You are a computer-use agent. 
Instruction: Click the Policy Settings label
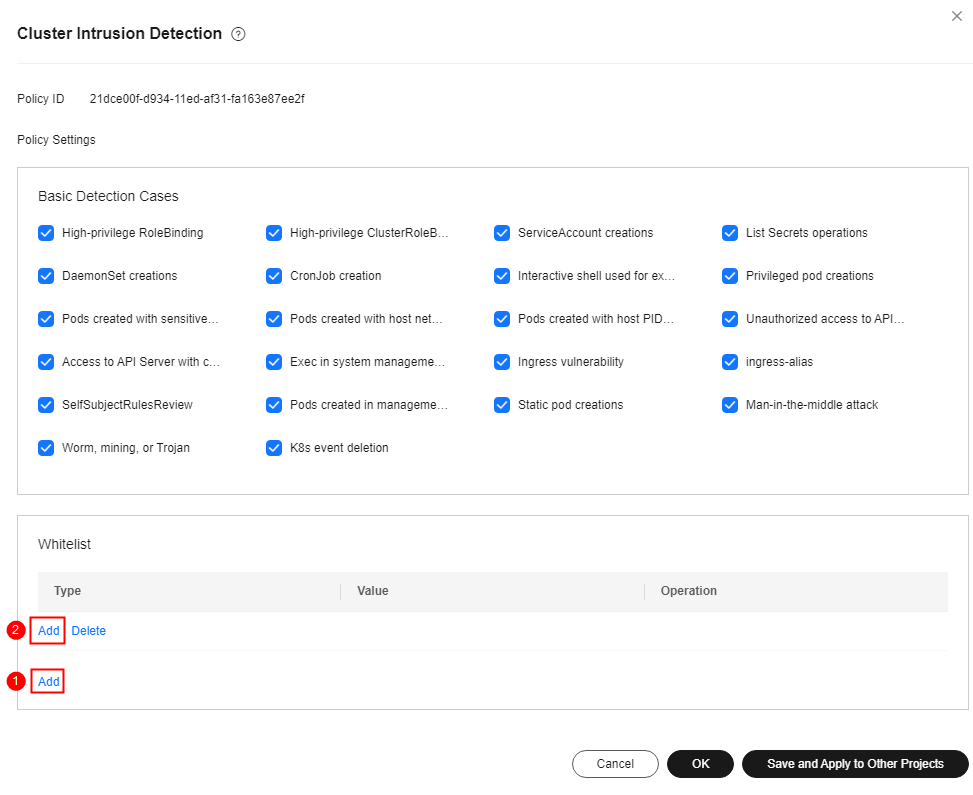pyautogui.click(x=56, y=140)
